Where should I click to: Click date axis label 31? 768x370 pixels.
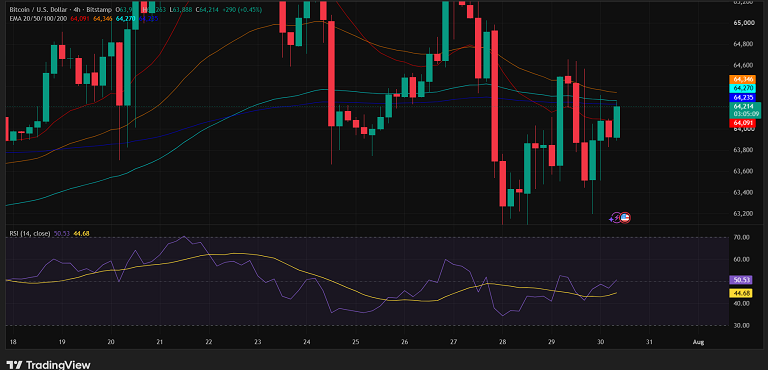tap(649, 342)
